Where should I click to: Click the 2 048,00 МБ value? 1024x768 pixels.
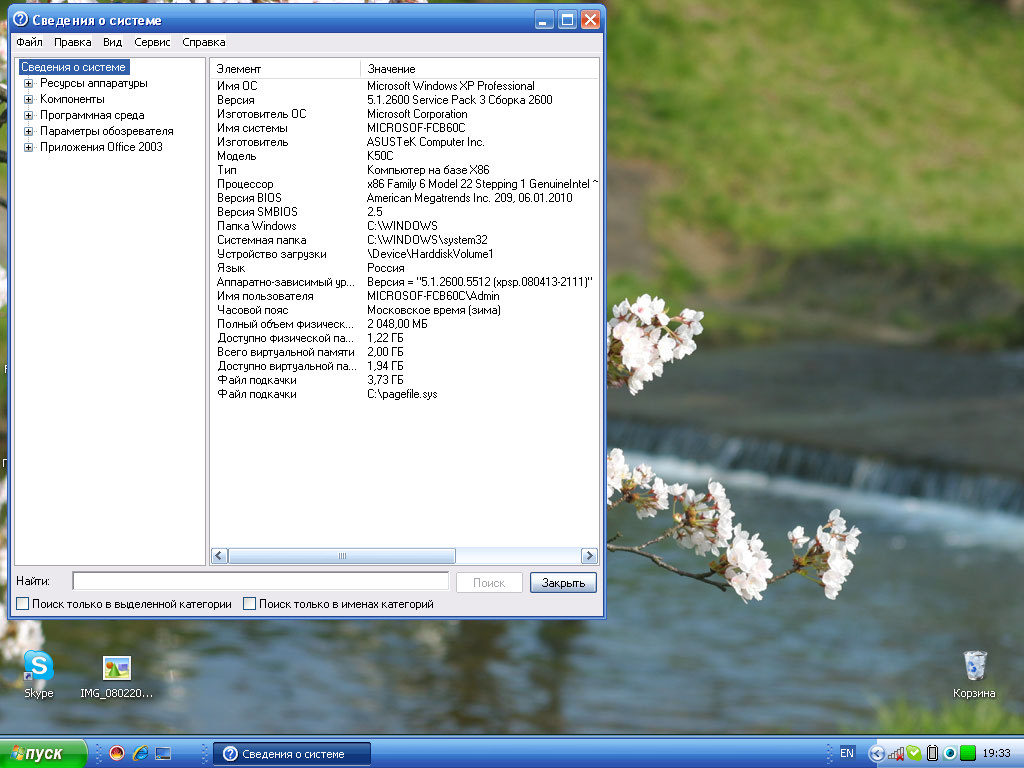(x=397, y=324)
